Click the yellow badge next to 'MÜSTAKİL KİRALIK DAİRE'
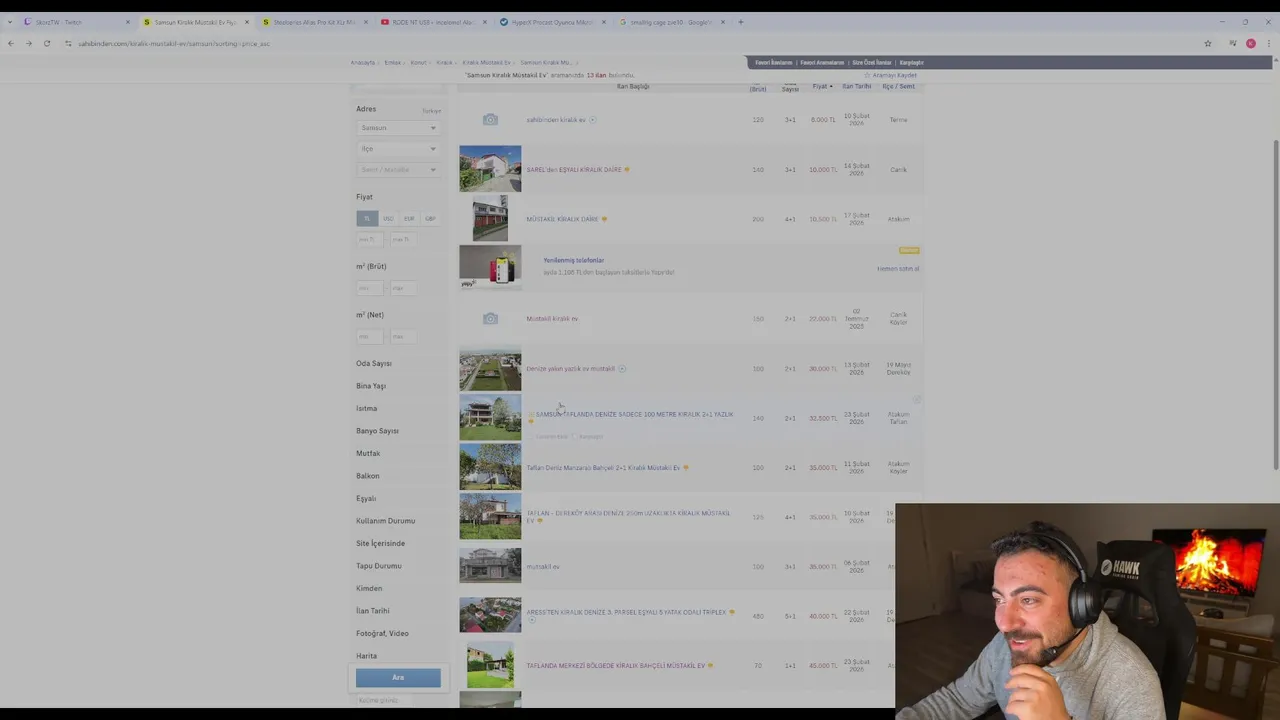The height and width of the screenshot is (720, 1280). coord(604,219)
